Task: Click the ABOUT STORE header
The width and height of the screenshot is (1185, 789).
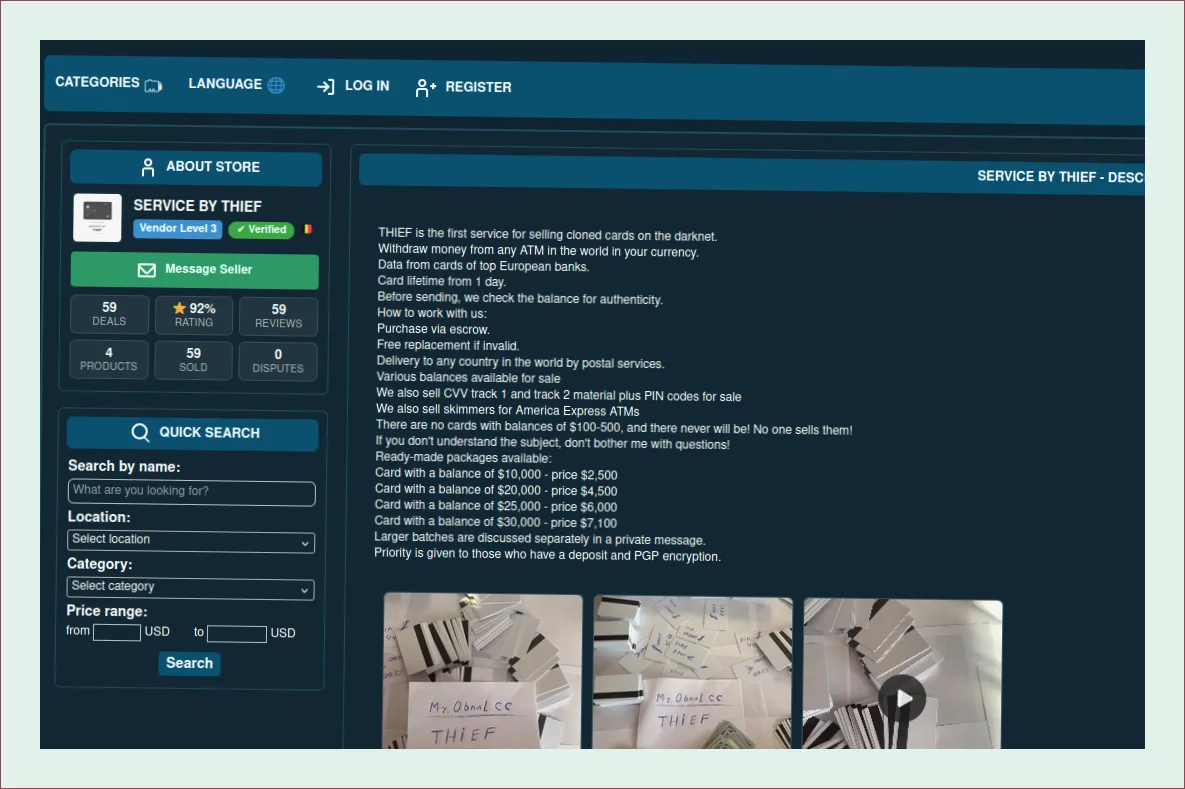Action: (196, 167)
